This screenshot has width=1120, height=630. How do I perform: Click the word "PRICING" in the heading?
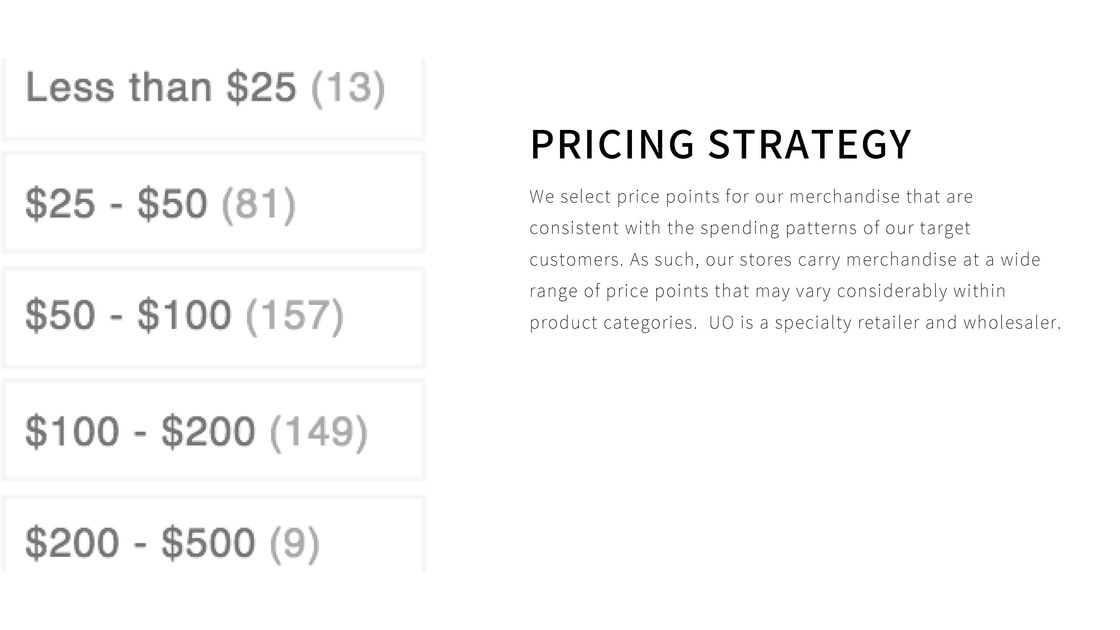click(x=612, y=145)
